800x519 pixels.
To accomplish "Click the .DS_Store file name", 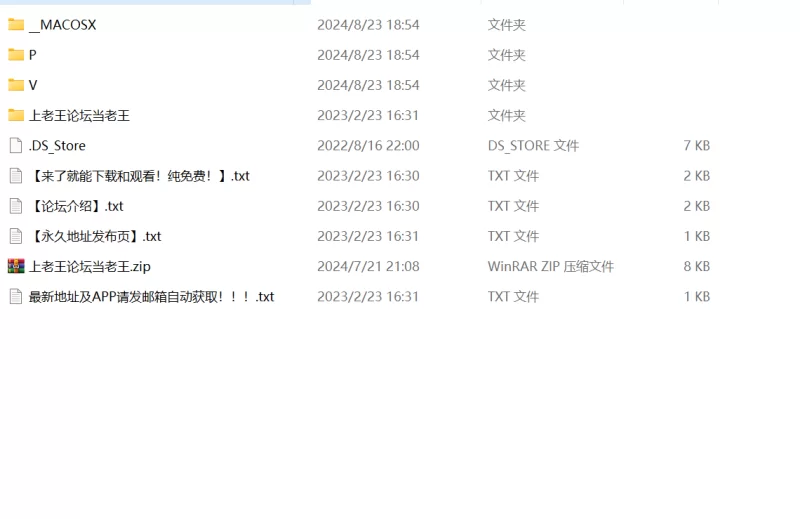I will point(57,146).
